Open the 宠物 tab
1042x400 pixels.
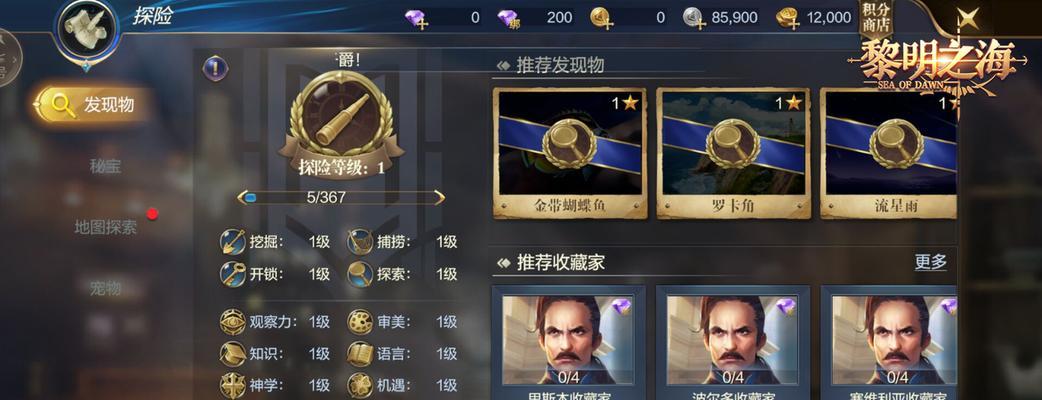[x=105, y=288]
